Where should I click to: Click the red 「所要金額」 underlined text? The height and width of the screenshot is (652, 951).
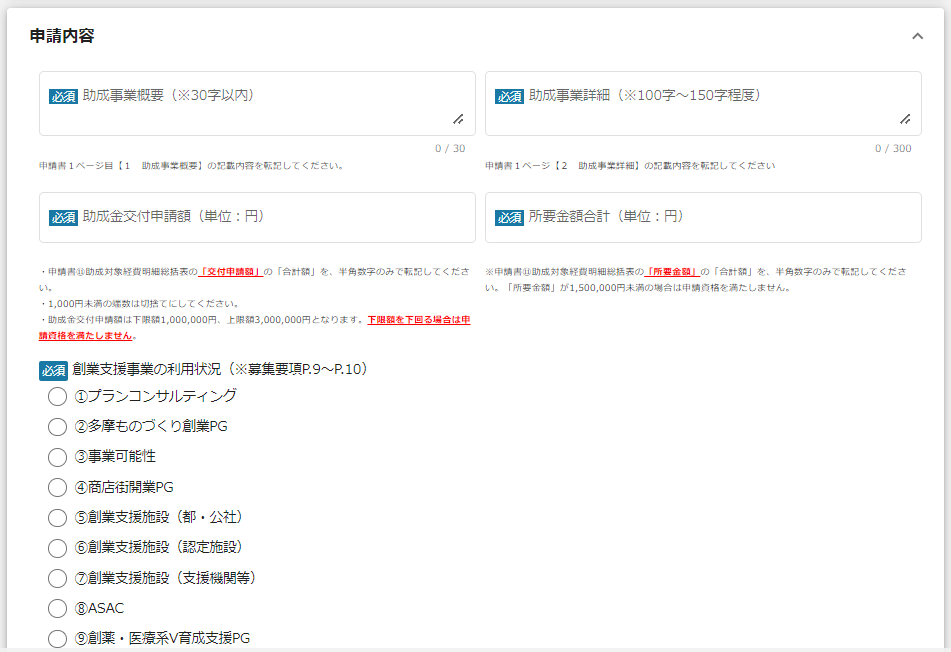672,271
